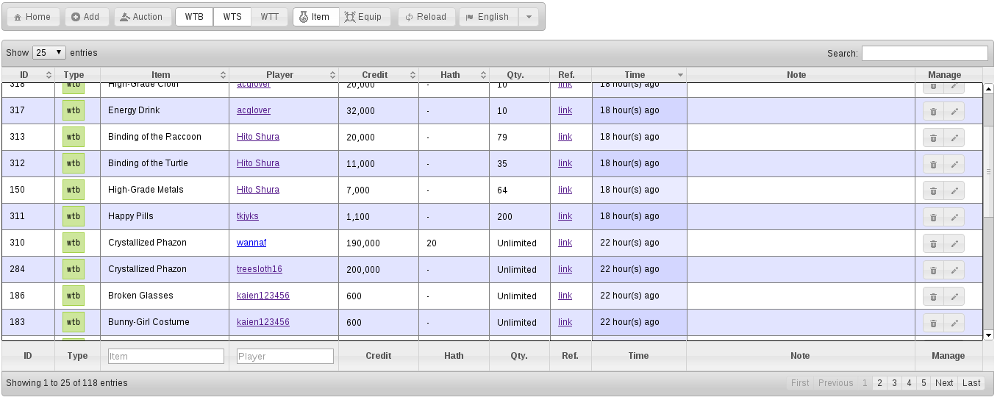
Task: Delete the Binding of the Turtle entry
Action: [x=933, y=165]
